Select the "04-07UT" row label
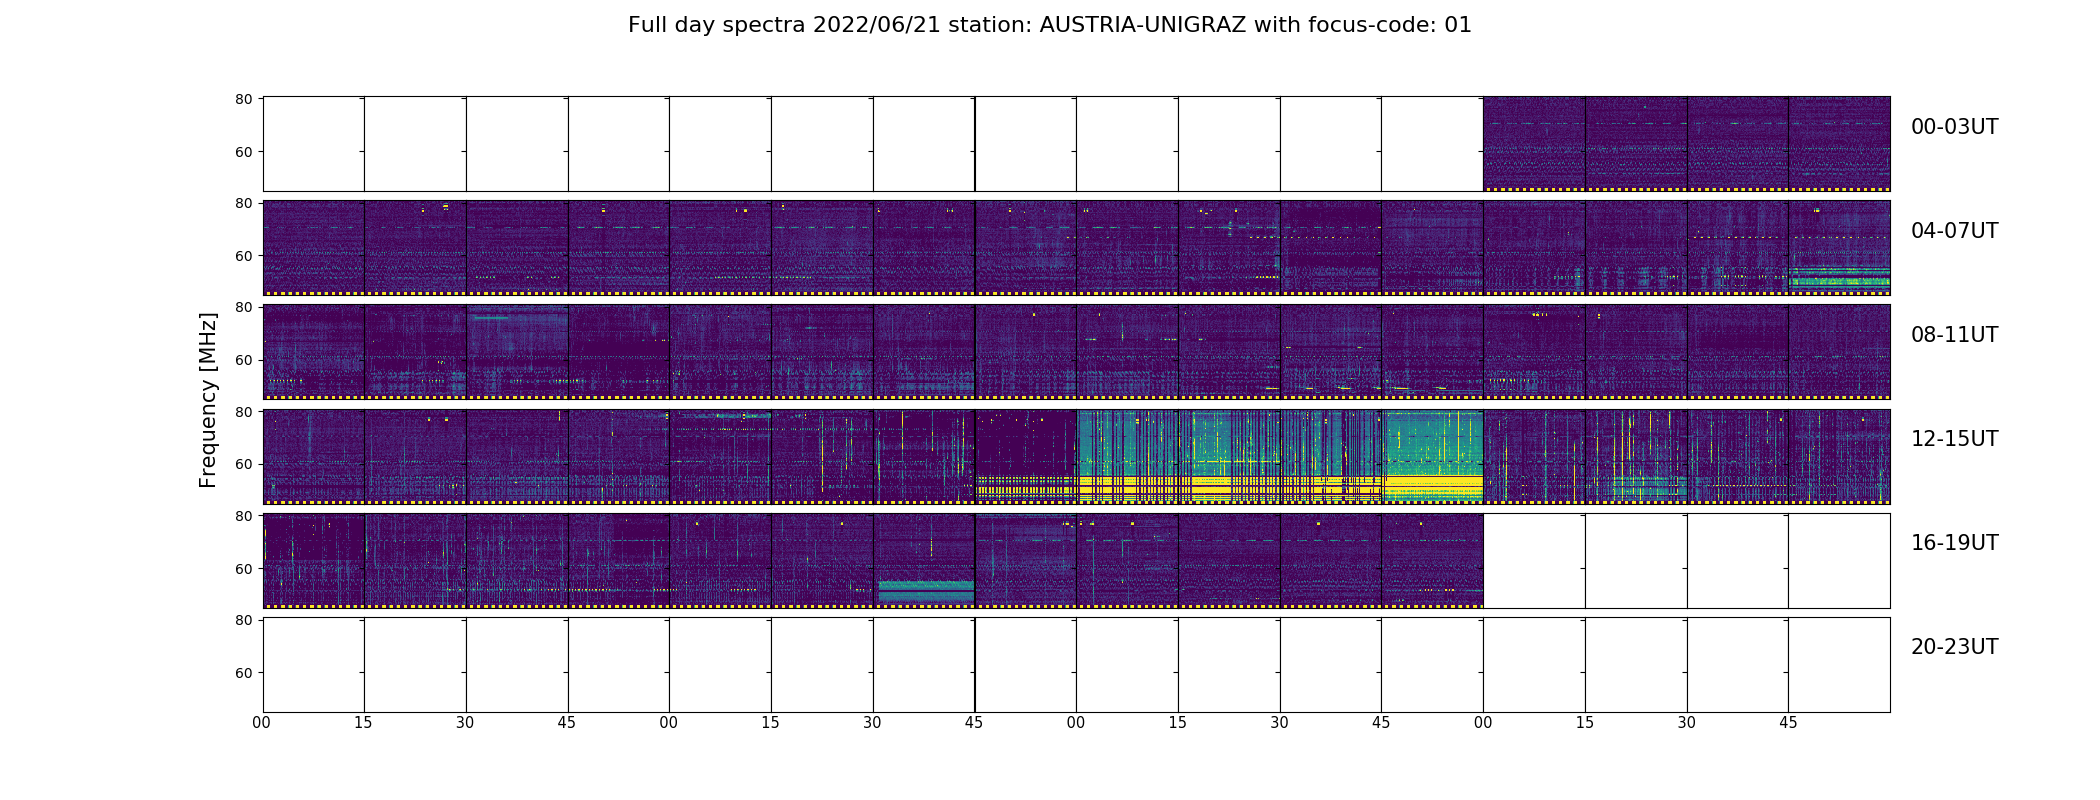 [1954, 231]
